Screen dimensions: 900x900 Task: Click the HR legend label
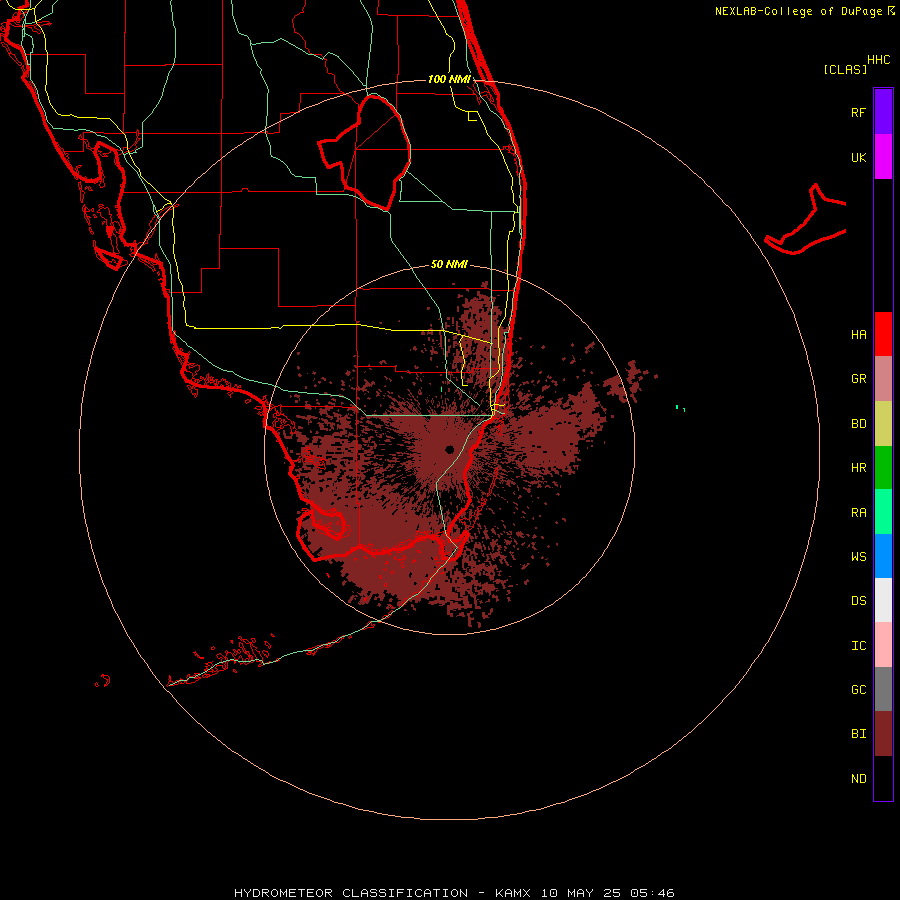point(858,468)
